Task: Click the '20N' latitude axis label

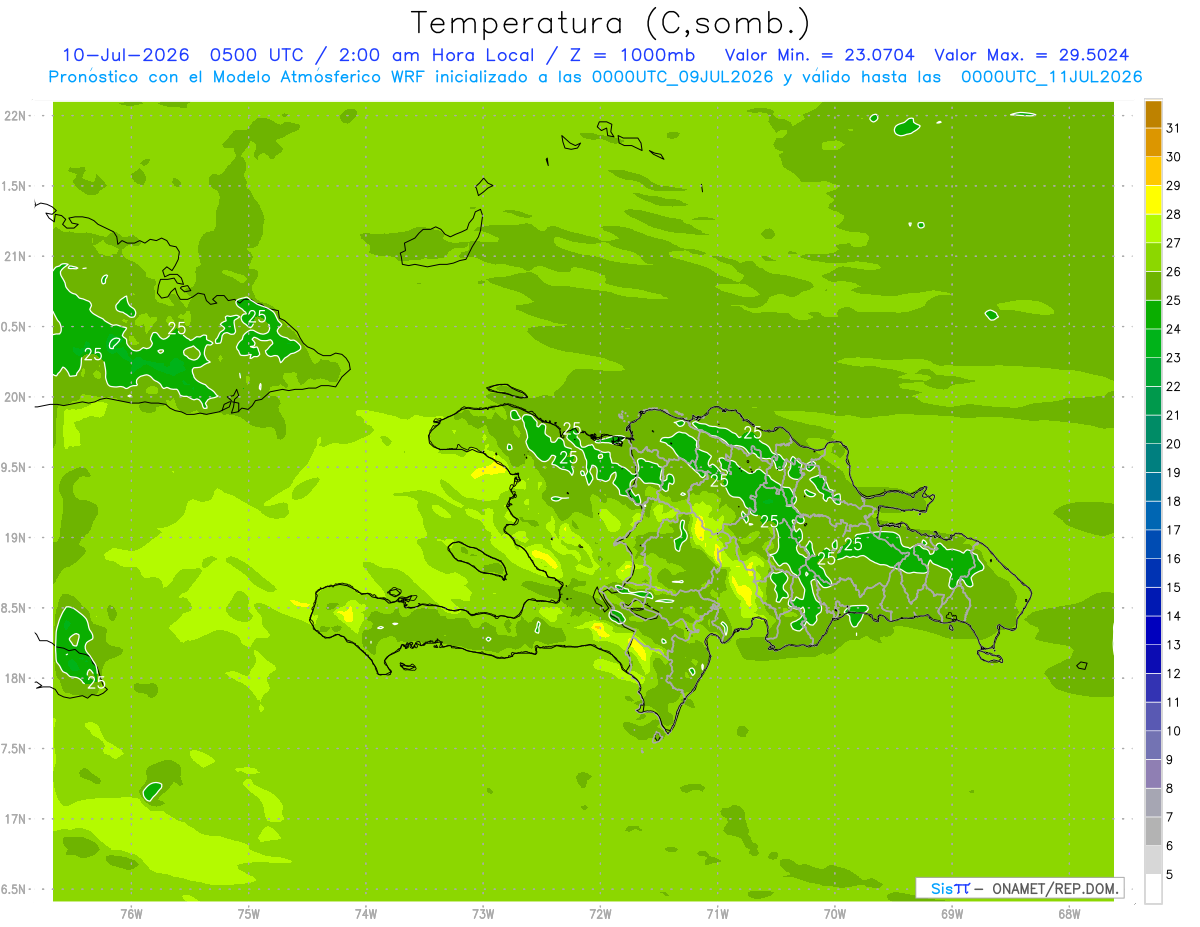Action: click(16, 397)
